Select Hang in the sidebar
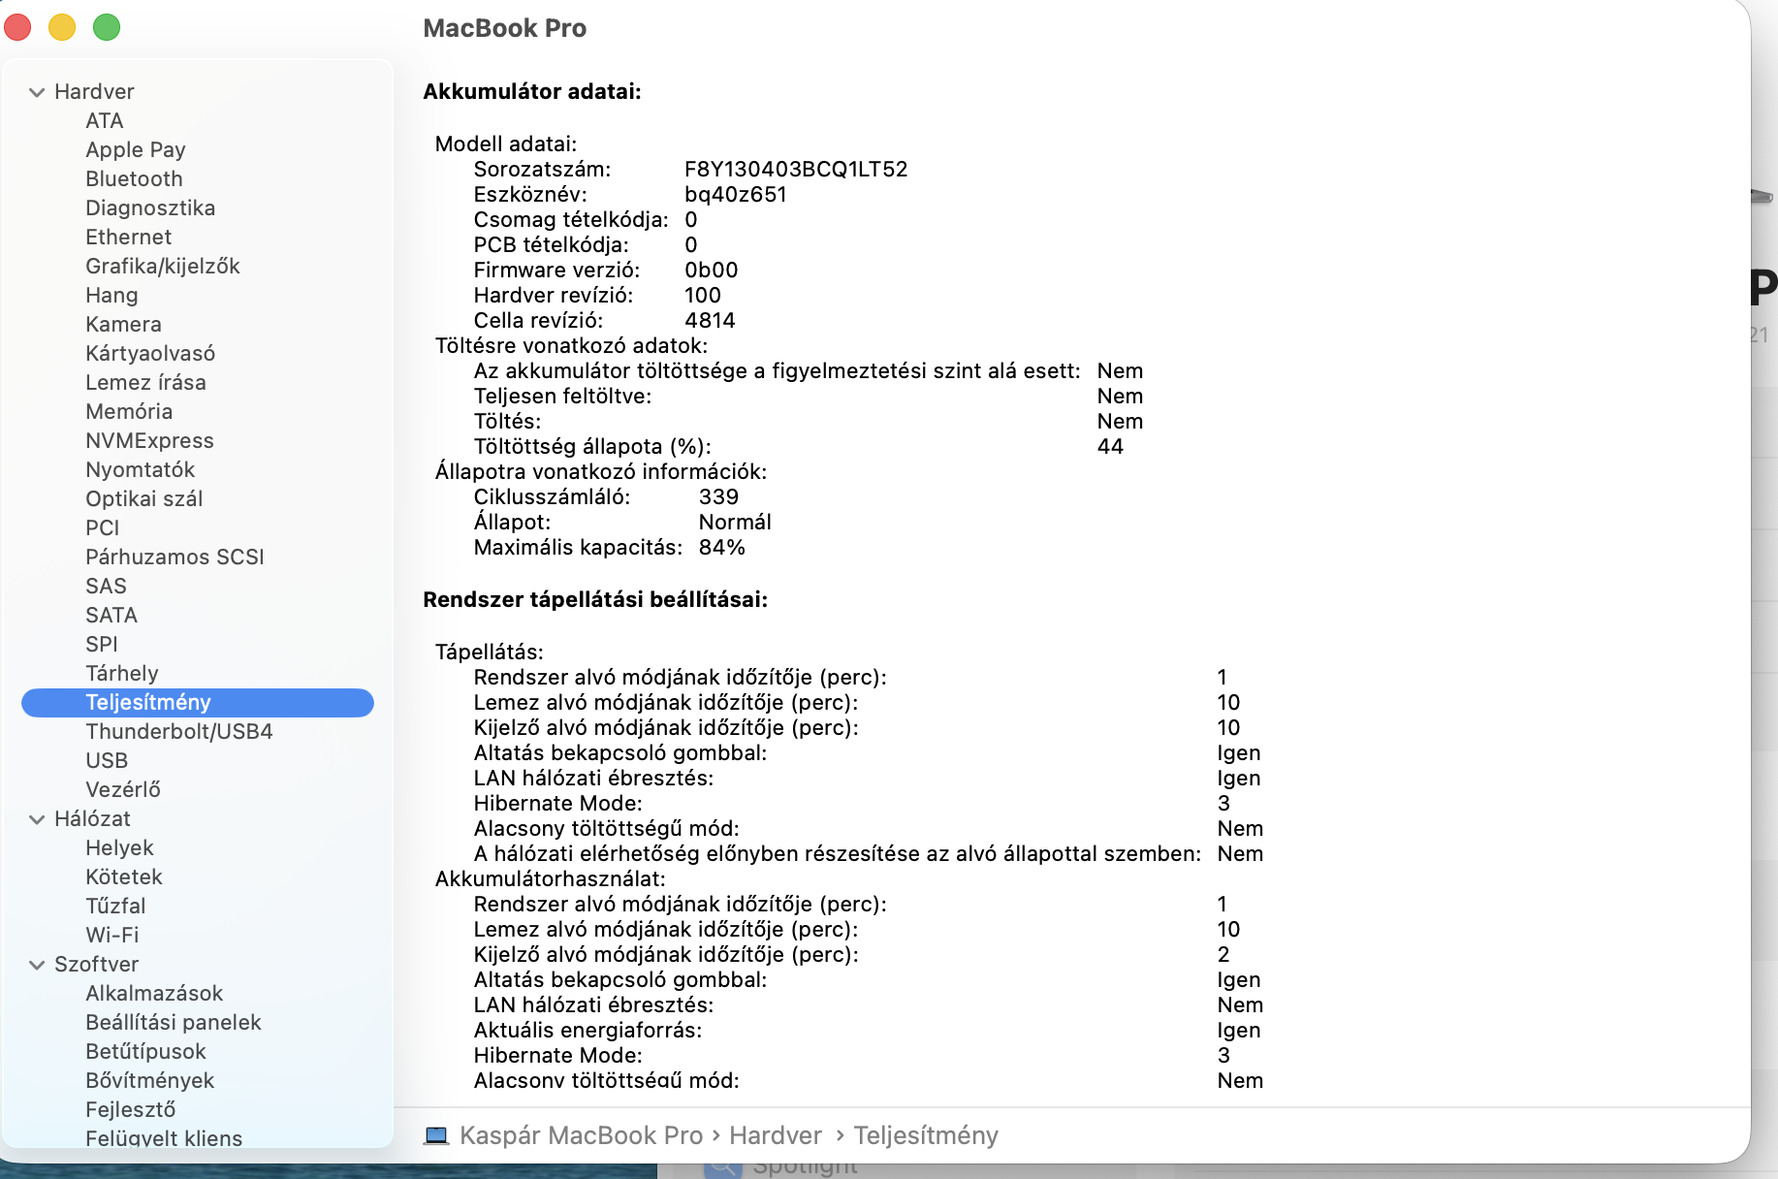The image size is (1778, 1179). tap(111, 295)
